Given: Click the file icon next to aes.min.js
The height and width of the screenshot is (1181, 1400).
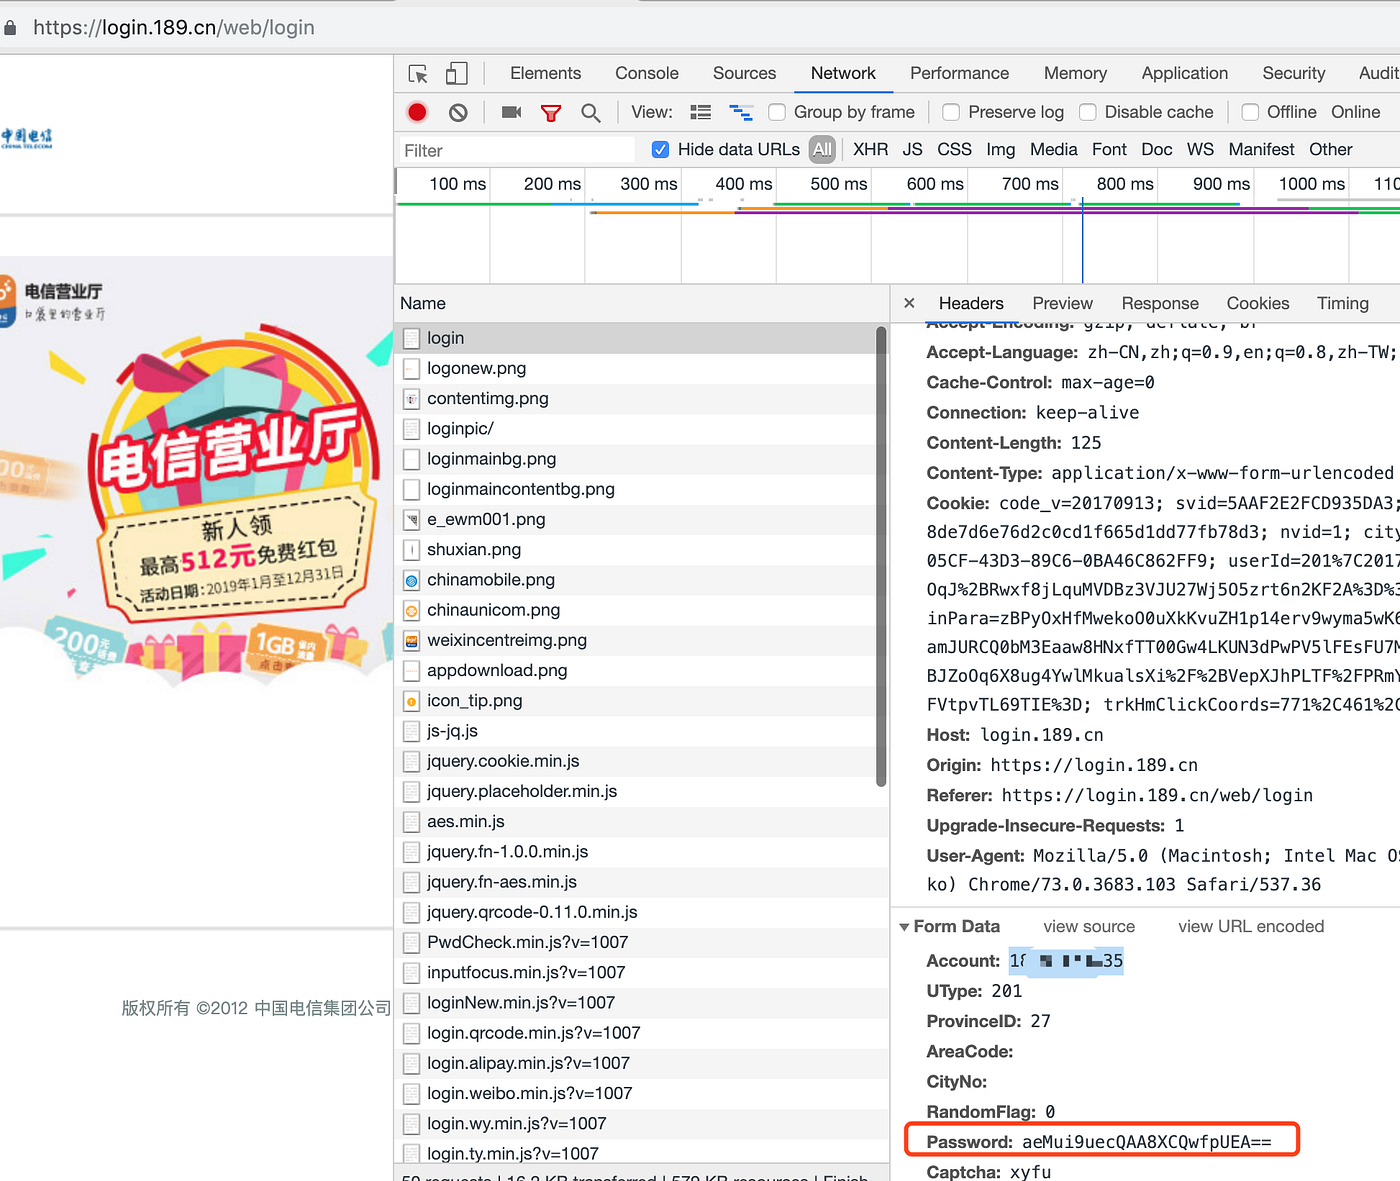Looking at the screenshot, I should 411,822.
